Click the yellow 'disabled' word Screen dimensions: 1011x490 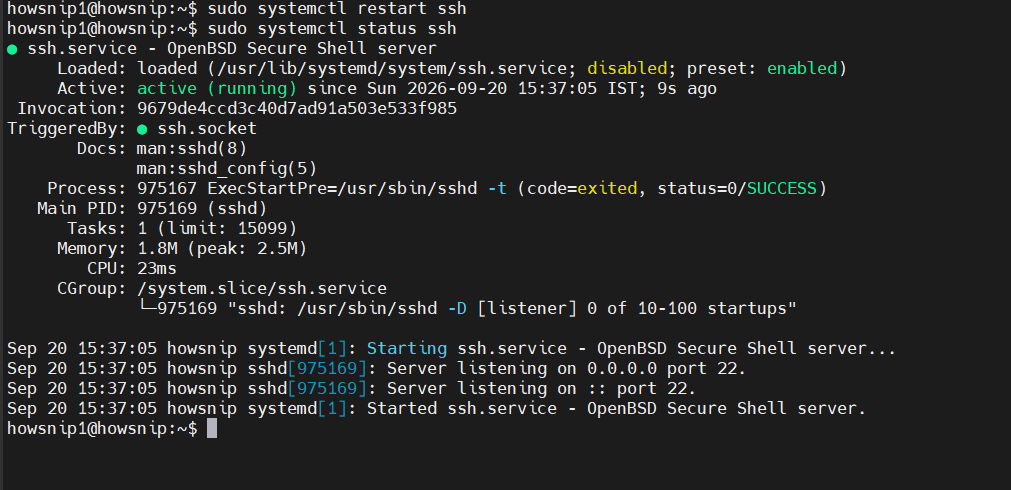click(x=627, y=69)
